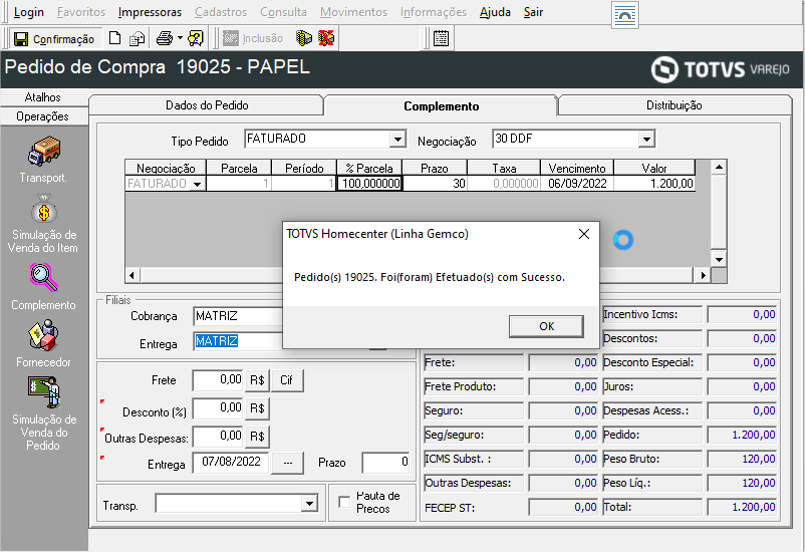This screenshot has width=805, height=552.
Task: Click the Desconto (%) value field
Action: coord(218,408)
